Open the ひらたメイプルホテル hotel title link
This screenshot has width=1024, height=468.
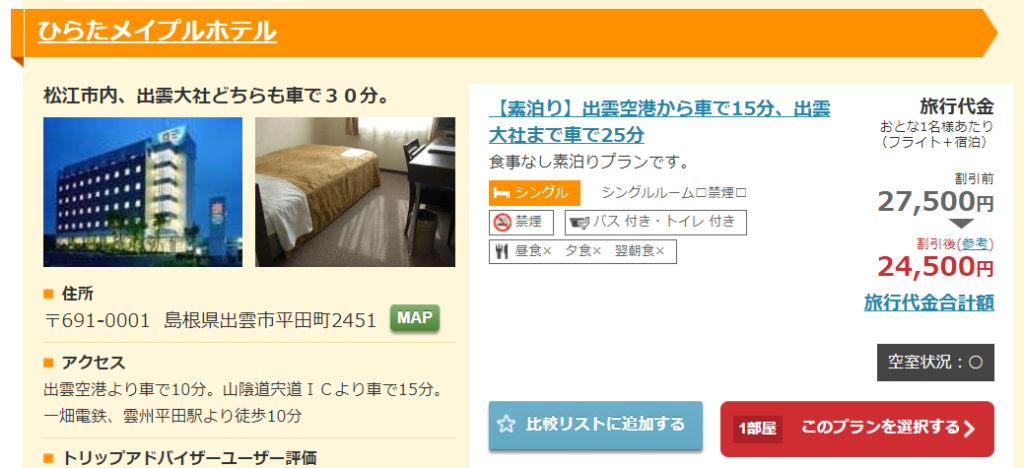click(x=157, y=31)
